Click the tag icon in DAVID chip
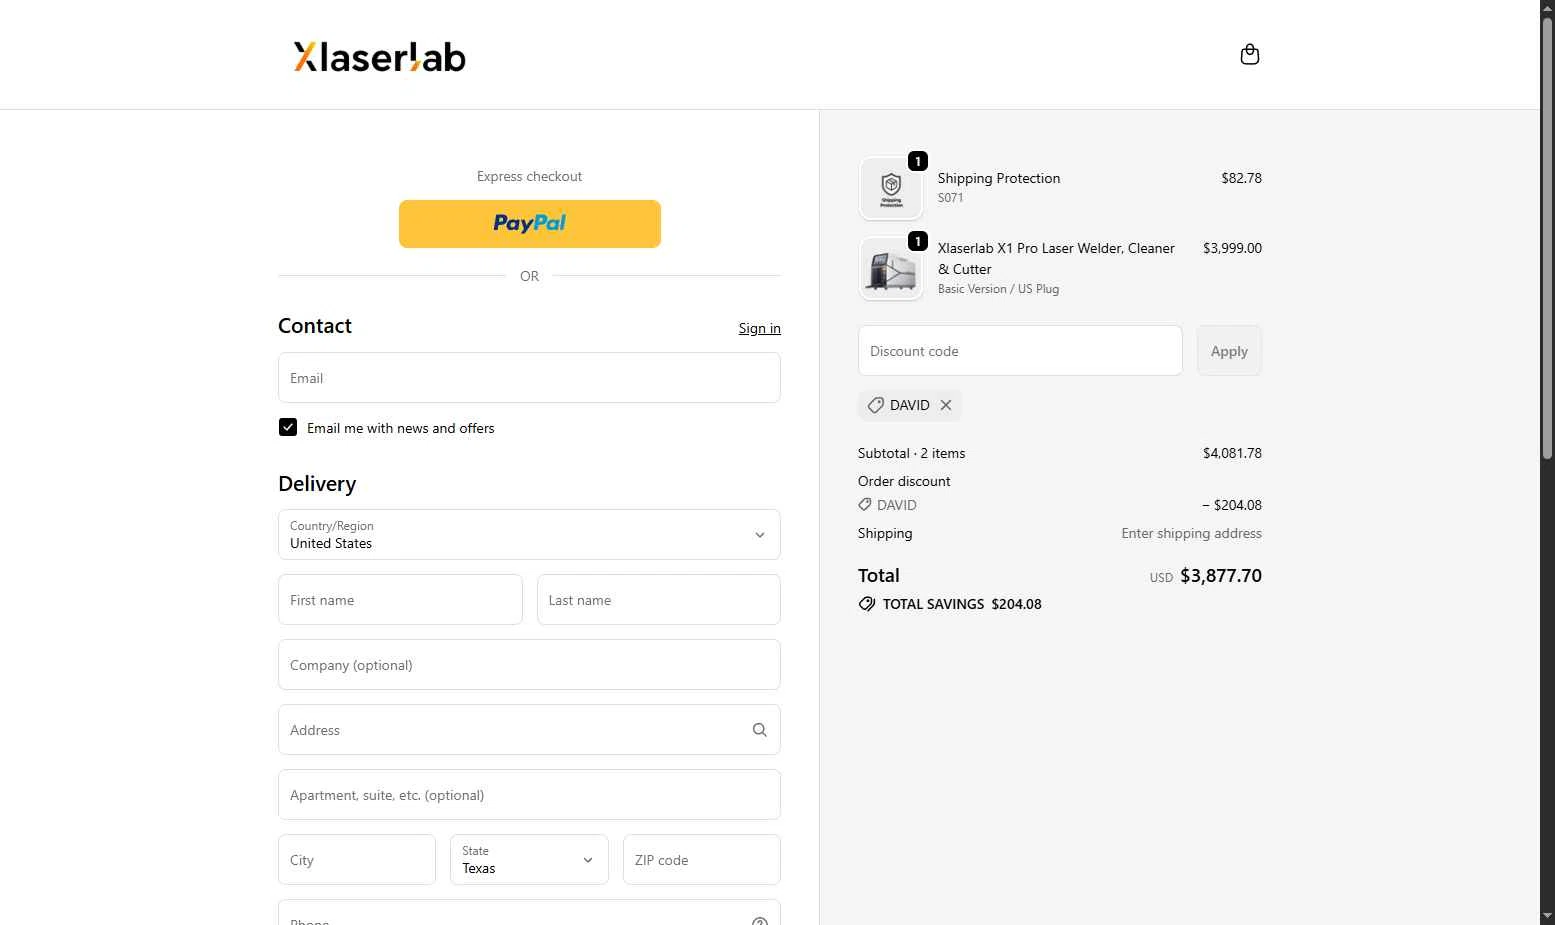This screenshot has width=1555, height=925. click(875, 405)
